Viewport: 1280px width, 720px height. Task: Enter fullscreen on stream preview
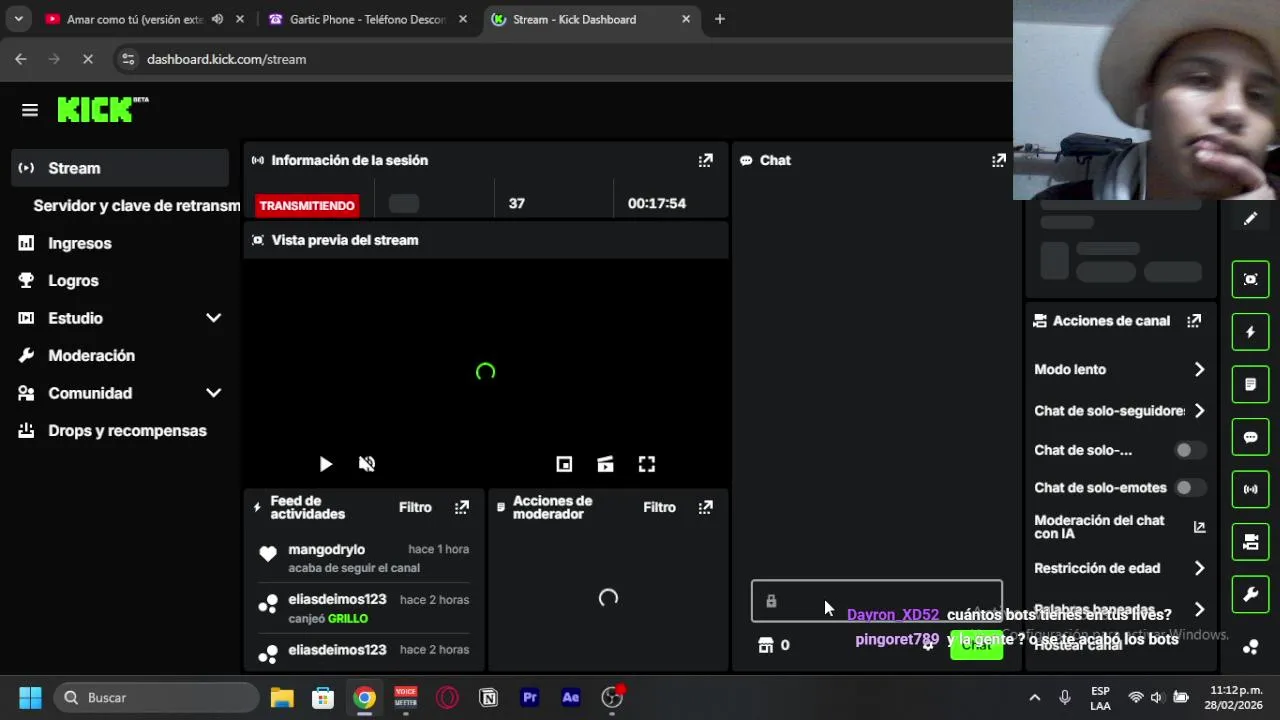click(x=647, y=464)
